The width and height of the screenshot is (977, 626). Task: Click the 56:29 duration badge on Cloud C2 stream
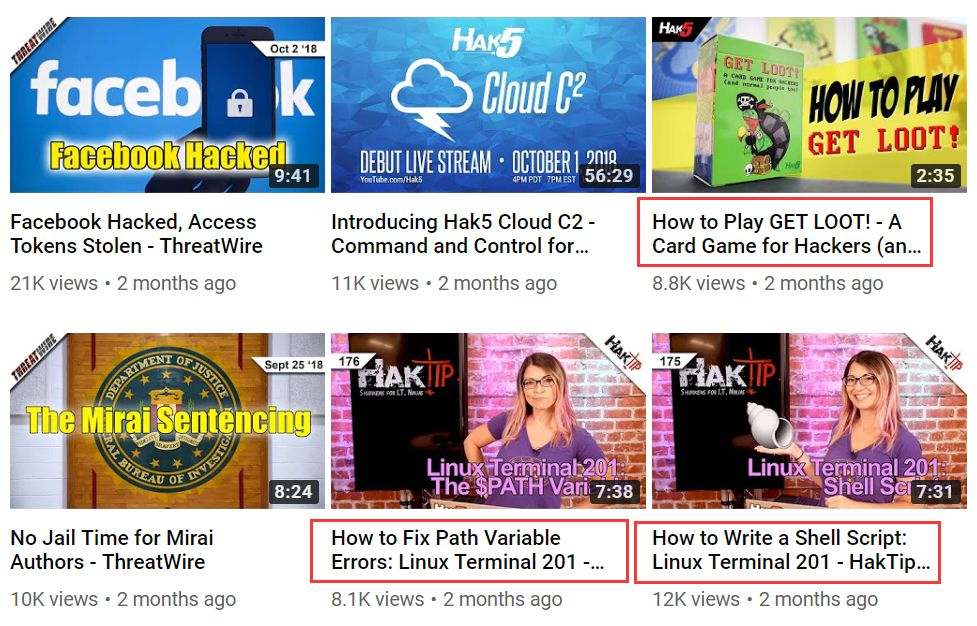608,176
